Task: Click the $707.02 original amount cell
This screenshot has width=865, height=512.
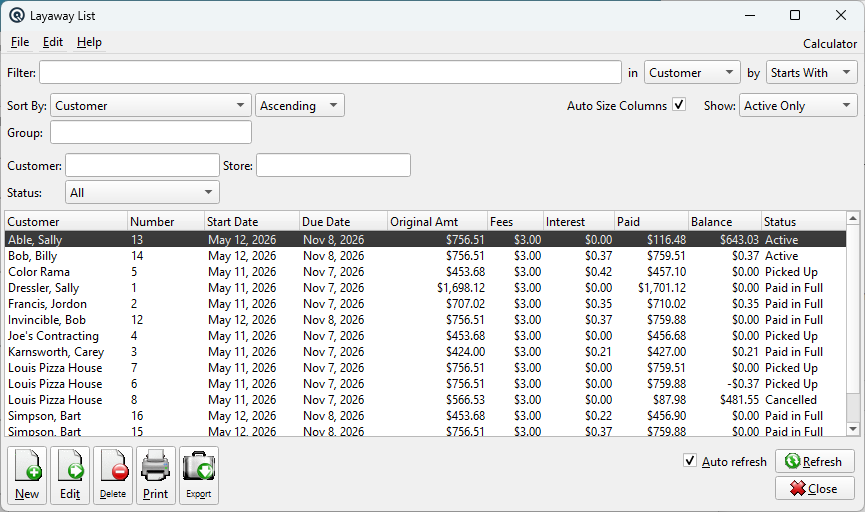Action: tap(466, 303)
